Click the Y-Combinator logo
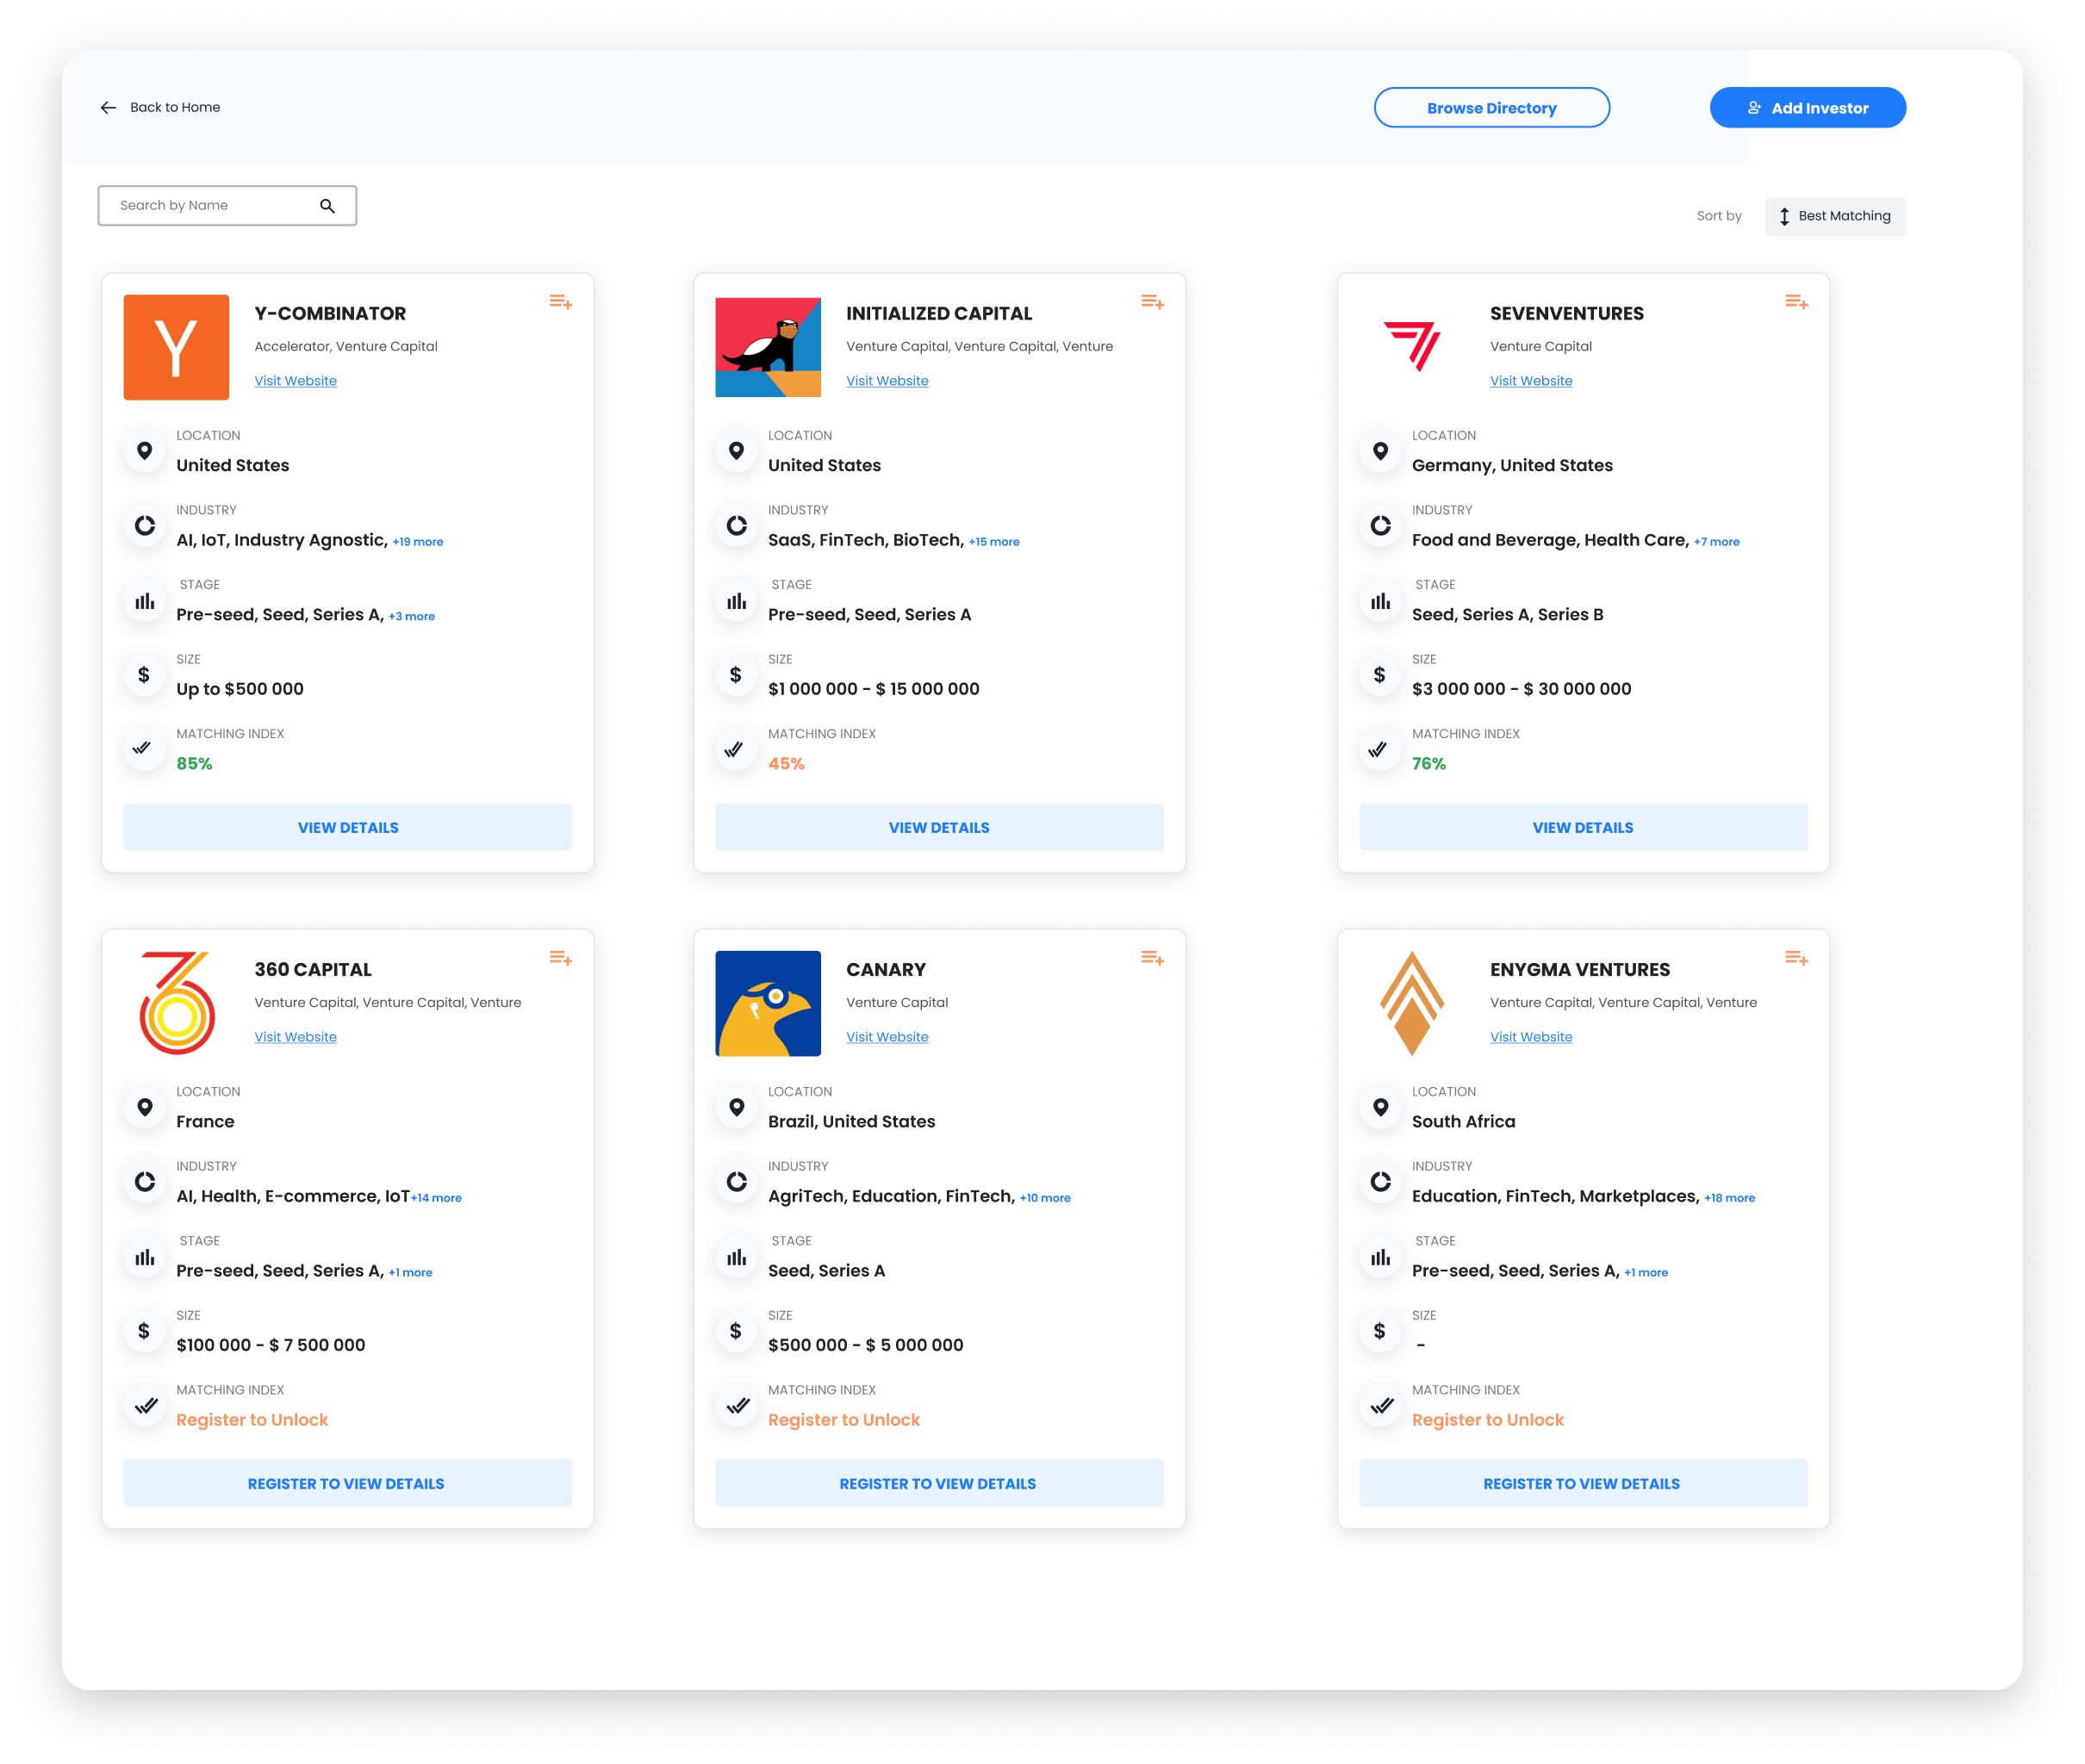 (176, 347)
